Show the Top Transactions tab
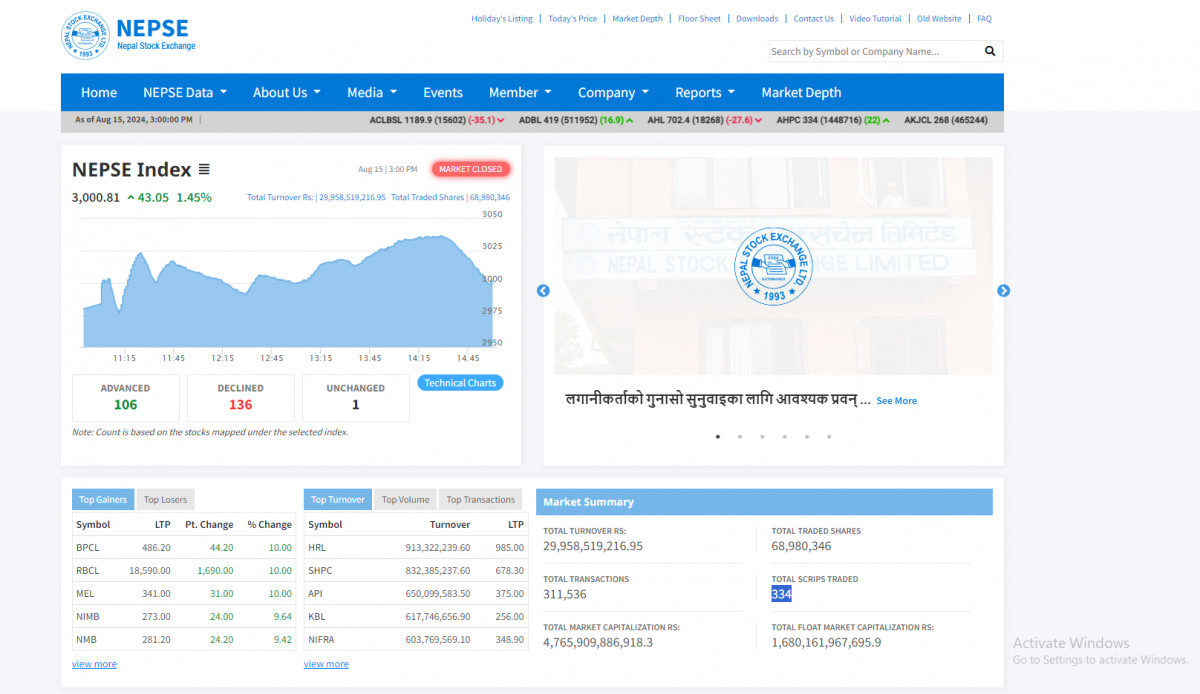The width and height of the screenshot is (1200, 694). coord(480,500)
